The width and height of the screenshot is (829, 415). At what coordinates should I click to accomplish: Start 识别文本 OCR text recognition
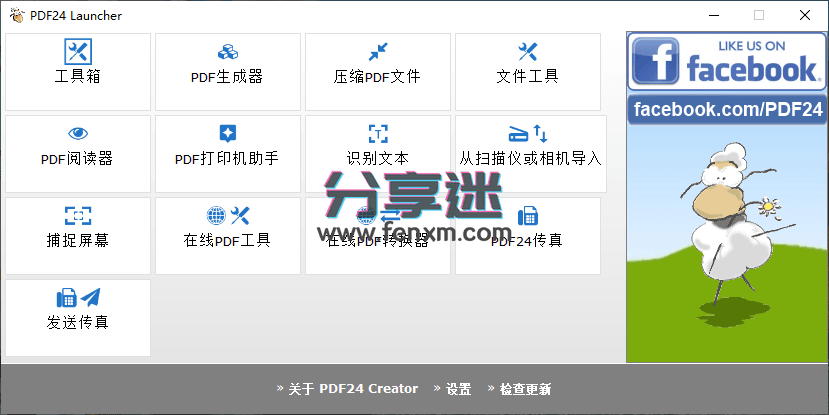(x=377, y=153)
